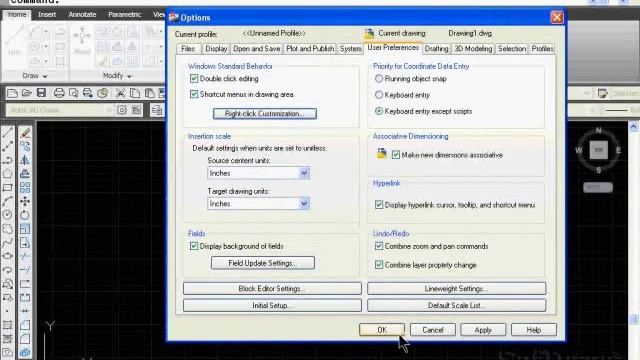Click the Workspace Settings gear icon

122,110
